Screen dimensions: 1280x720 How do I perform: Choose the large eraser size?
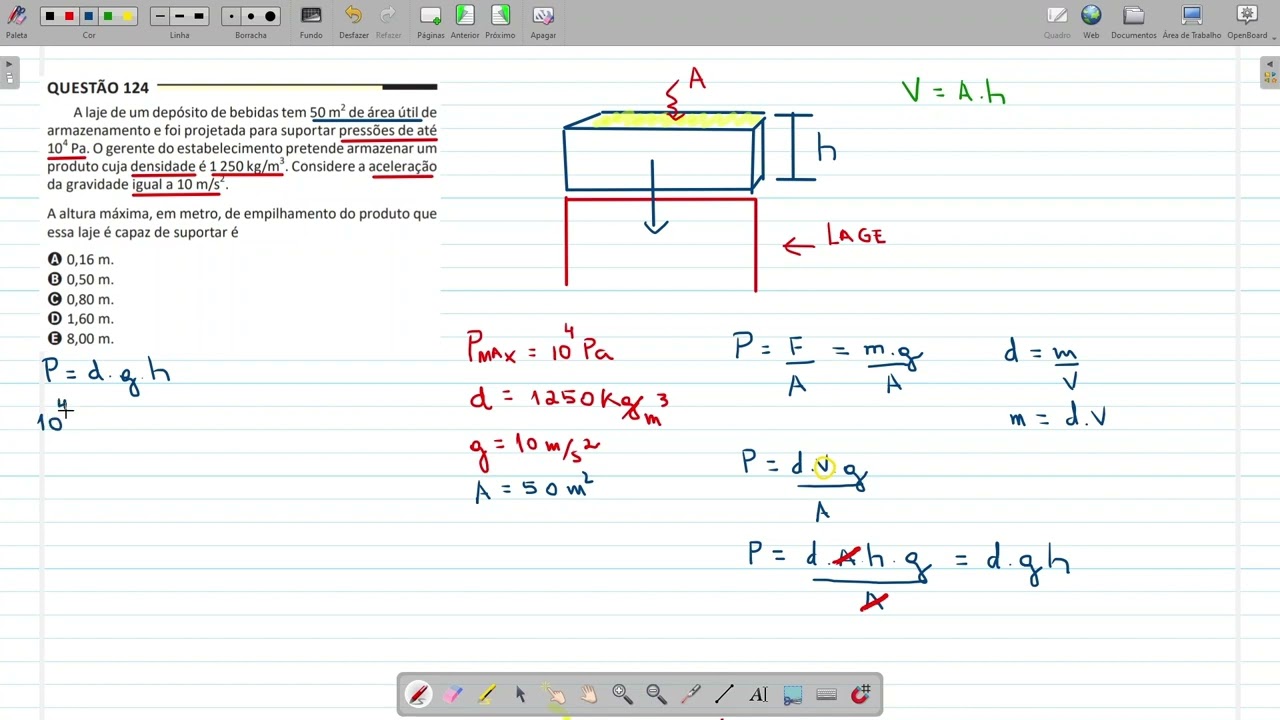(x=270, y=16)
